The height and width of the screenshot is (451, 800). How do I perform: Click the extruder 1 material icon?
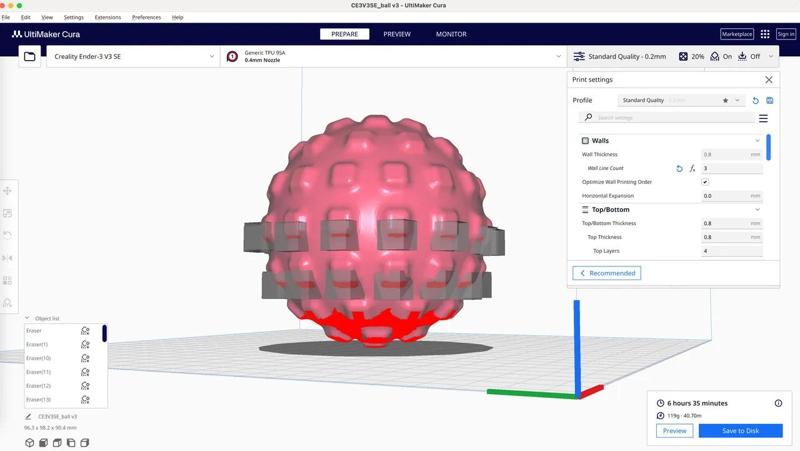(x=232, y=57)
